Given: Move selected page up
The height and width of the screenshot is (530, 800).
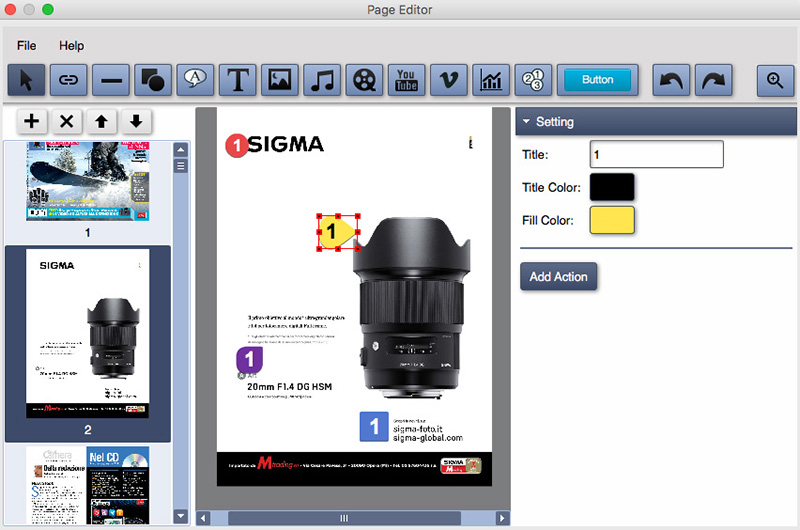Looking at the screenshot, I should (x=101, y=121).
